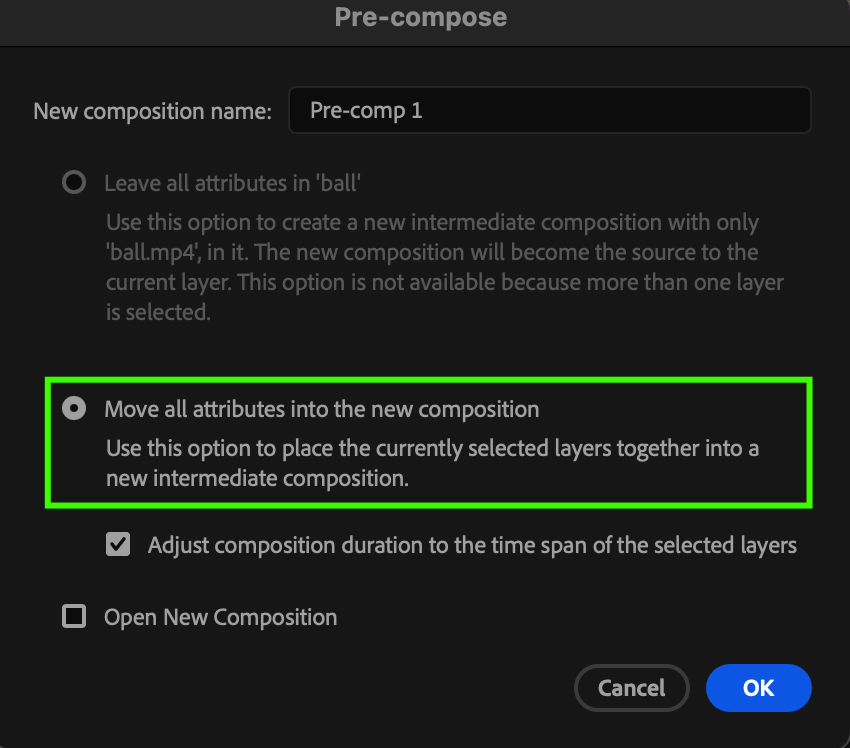Click the 'Move all attributes into the new composition' label
The height and width of the screenshot is (748, 850).
point(321,409)
